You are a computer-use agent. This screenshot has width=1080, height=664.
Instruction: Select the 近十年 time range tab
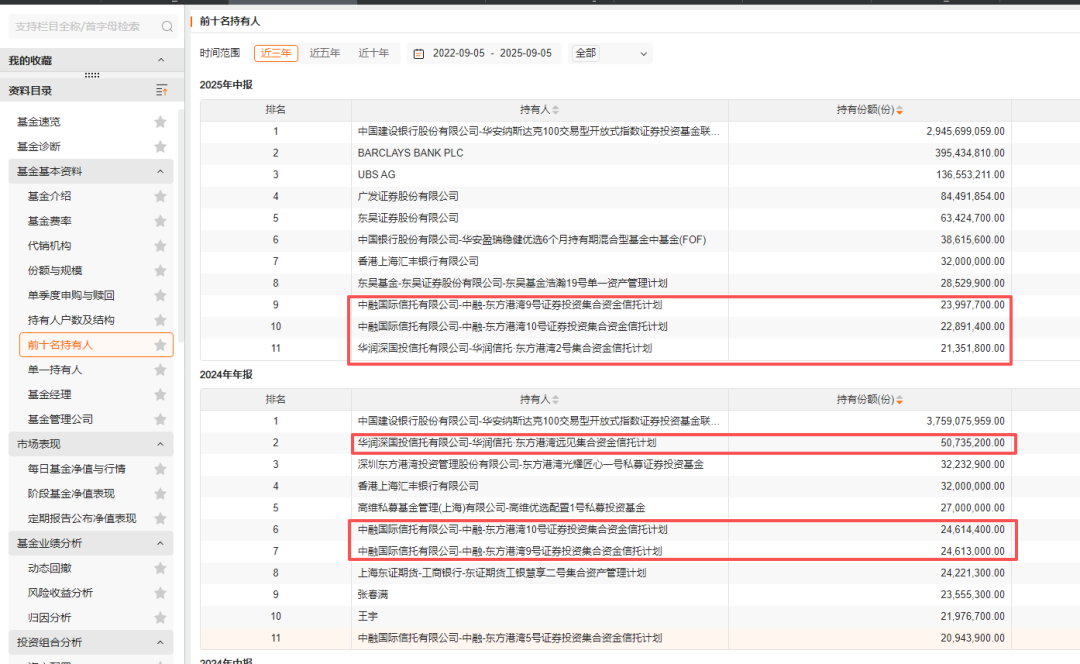point(375,53)
